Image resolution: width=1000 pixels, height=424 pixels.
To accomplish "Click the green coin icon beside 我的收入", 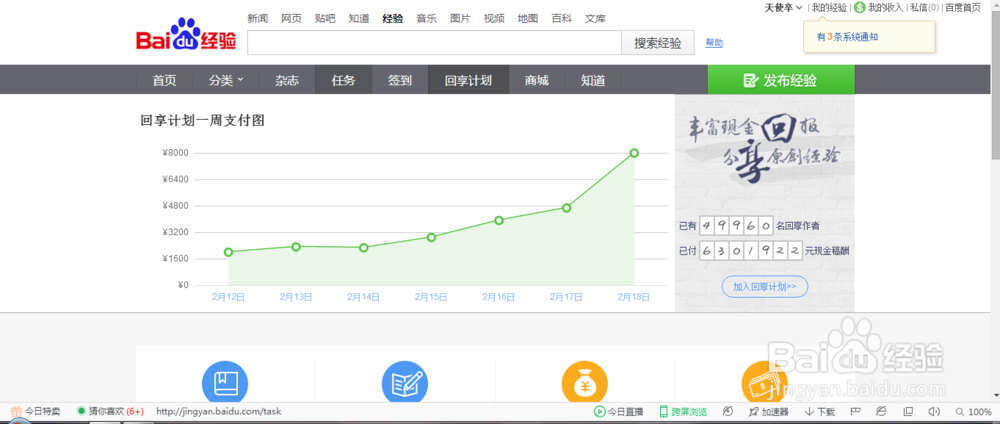I will click(x=860, y=8).
